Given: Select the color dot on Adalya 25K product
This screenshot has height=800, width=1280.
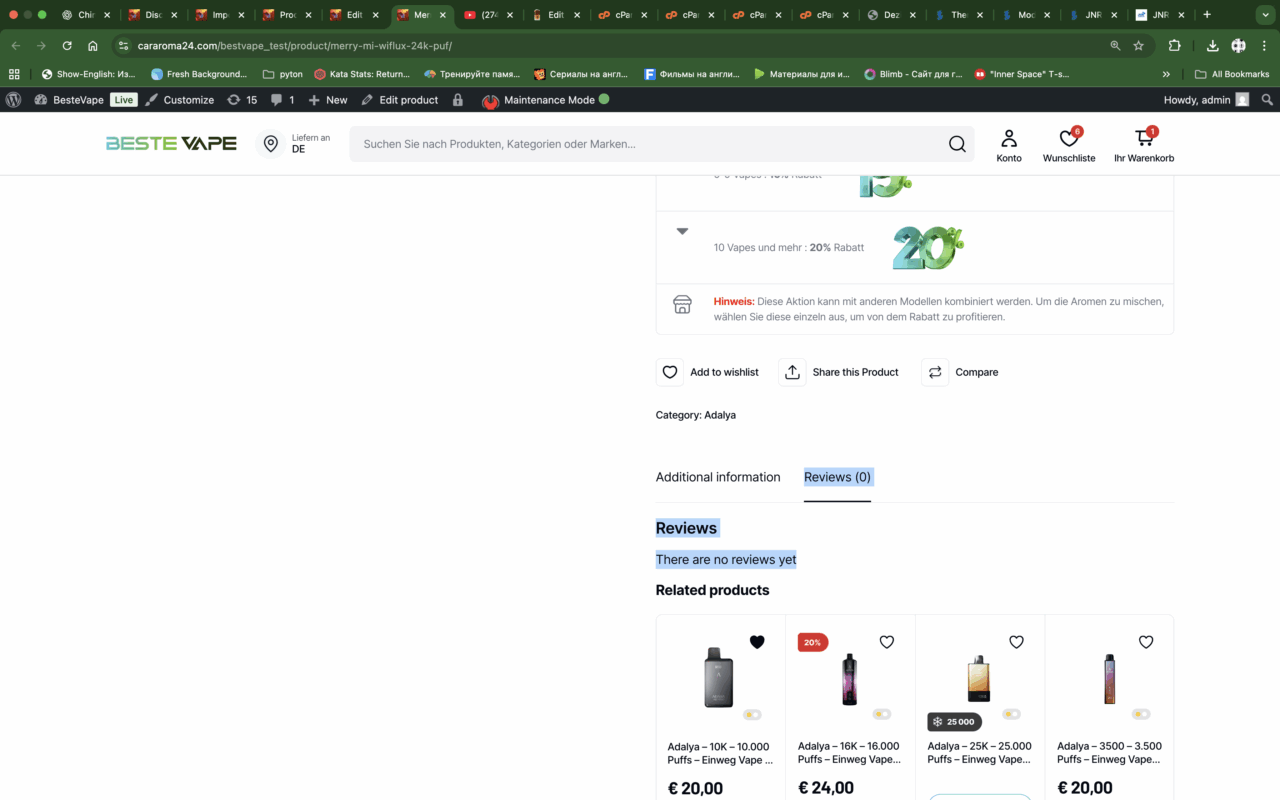Looking at the screenshot, I should (x=1011, y=714).
